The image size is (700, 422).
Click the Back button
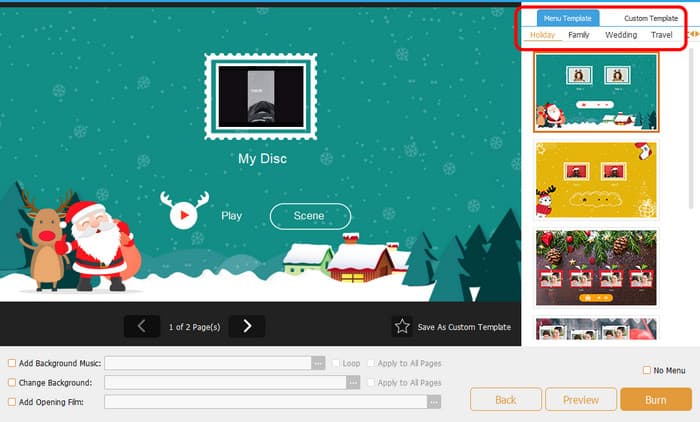506,399
